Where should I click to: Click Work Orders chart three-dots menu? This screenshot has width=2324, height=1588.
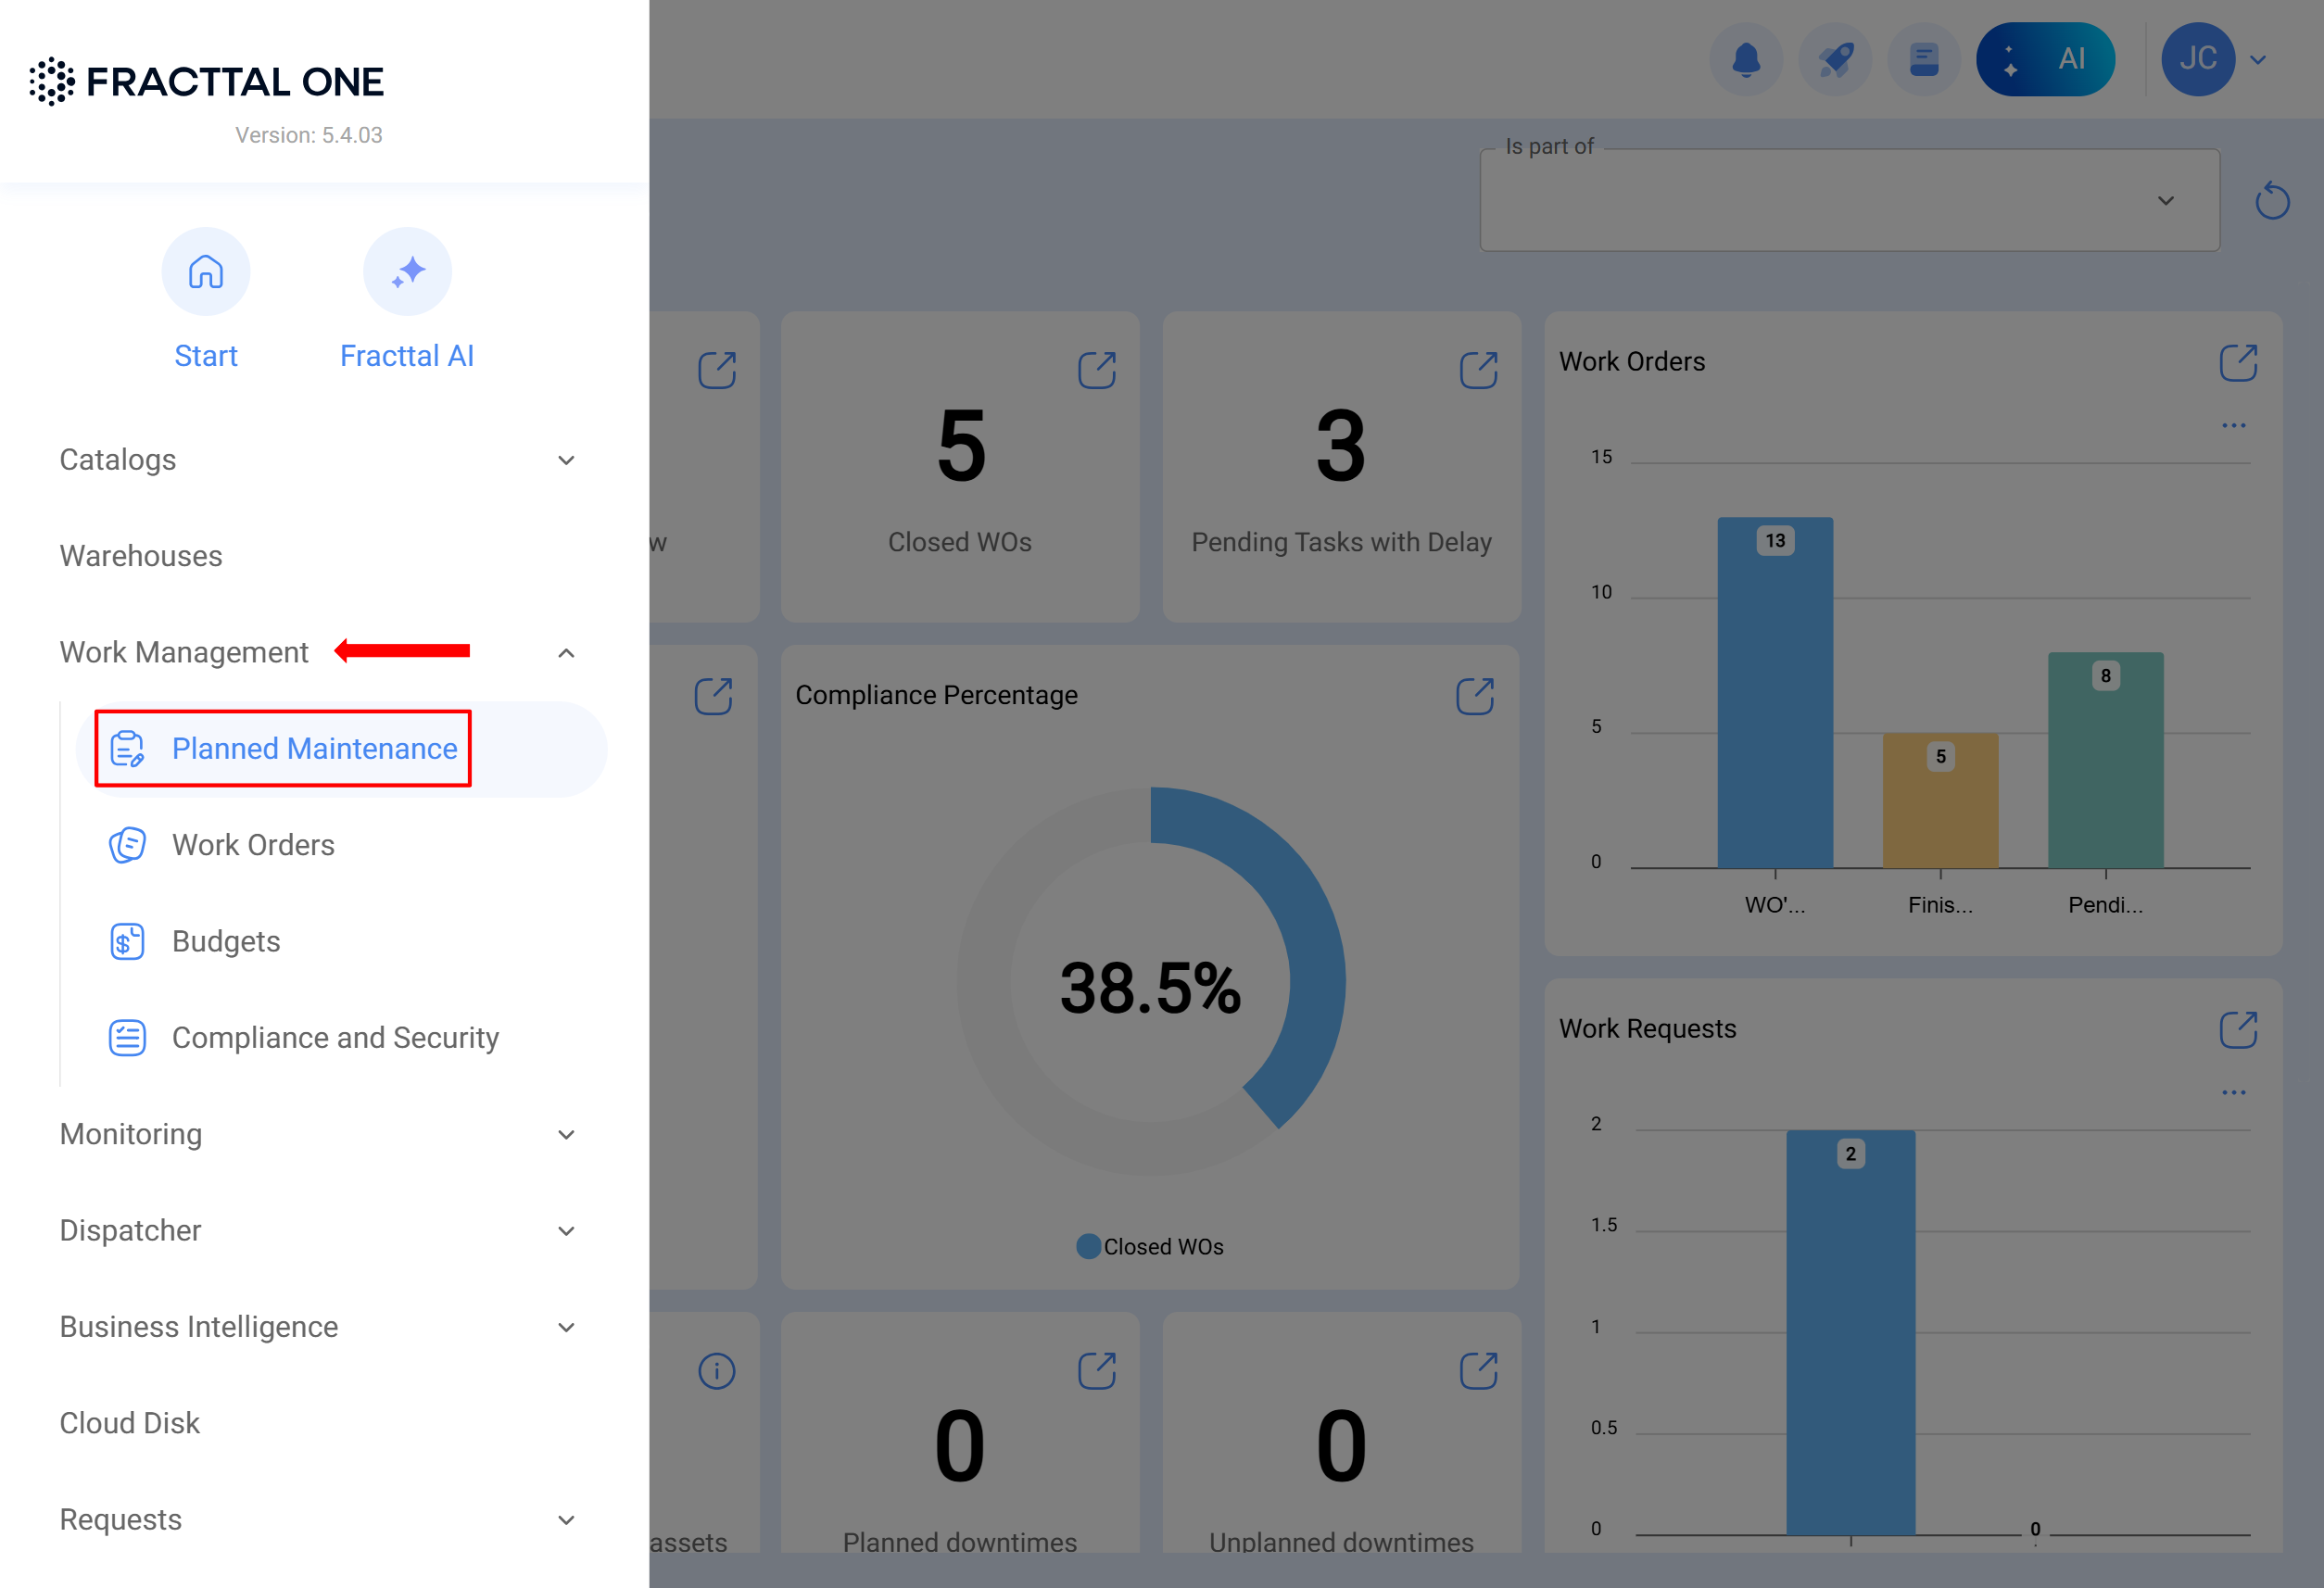[x=2233, y=425]
